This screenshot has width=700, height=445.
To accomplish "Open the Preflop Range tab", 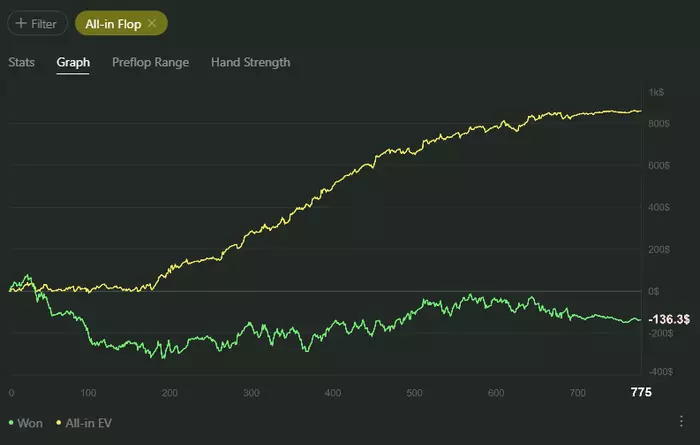I will (x=150, y=62).
